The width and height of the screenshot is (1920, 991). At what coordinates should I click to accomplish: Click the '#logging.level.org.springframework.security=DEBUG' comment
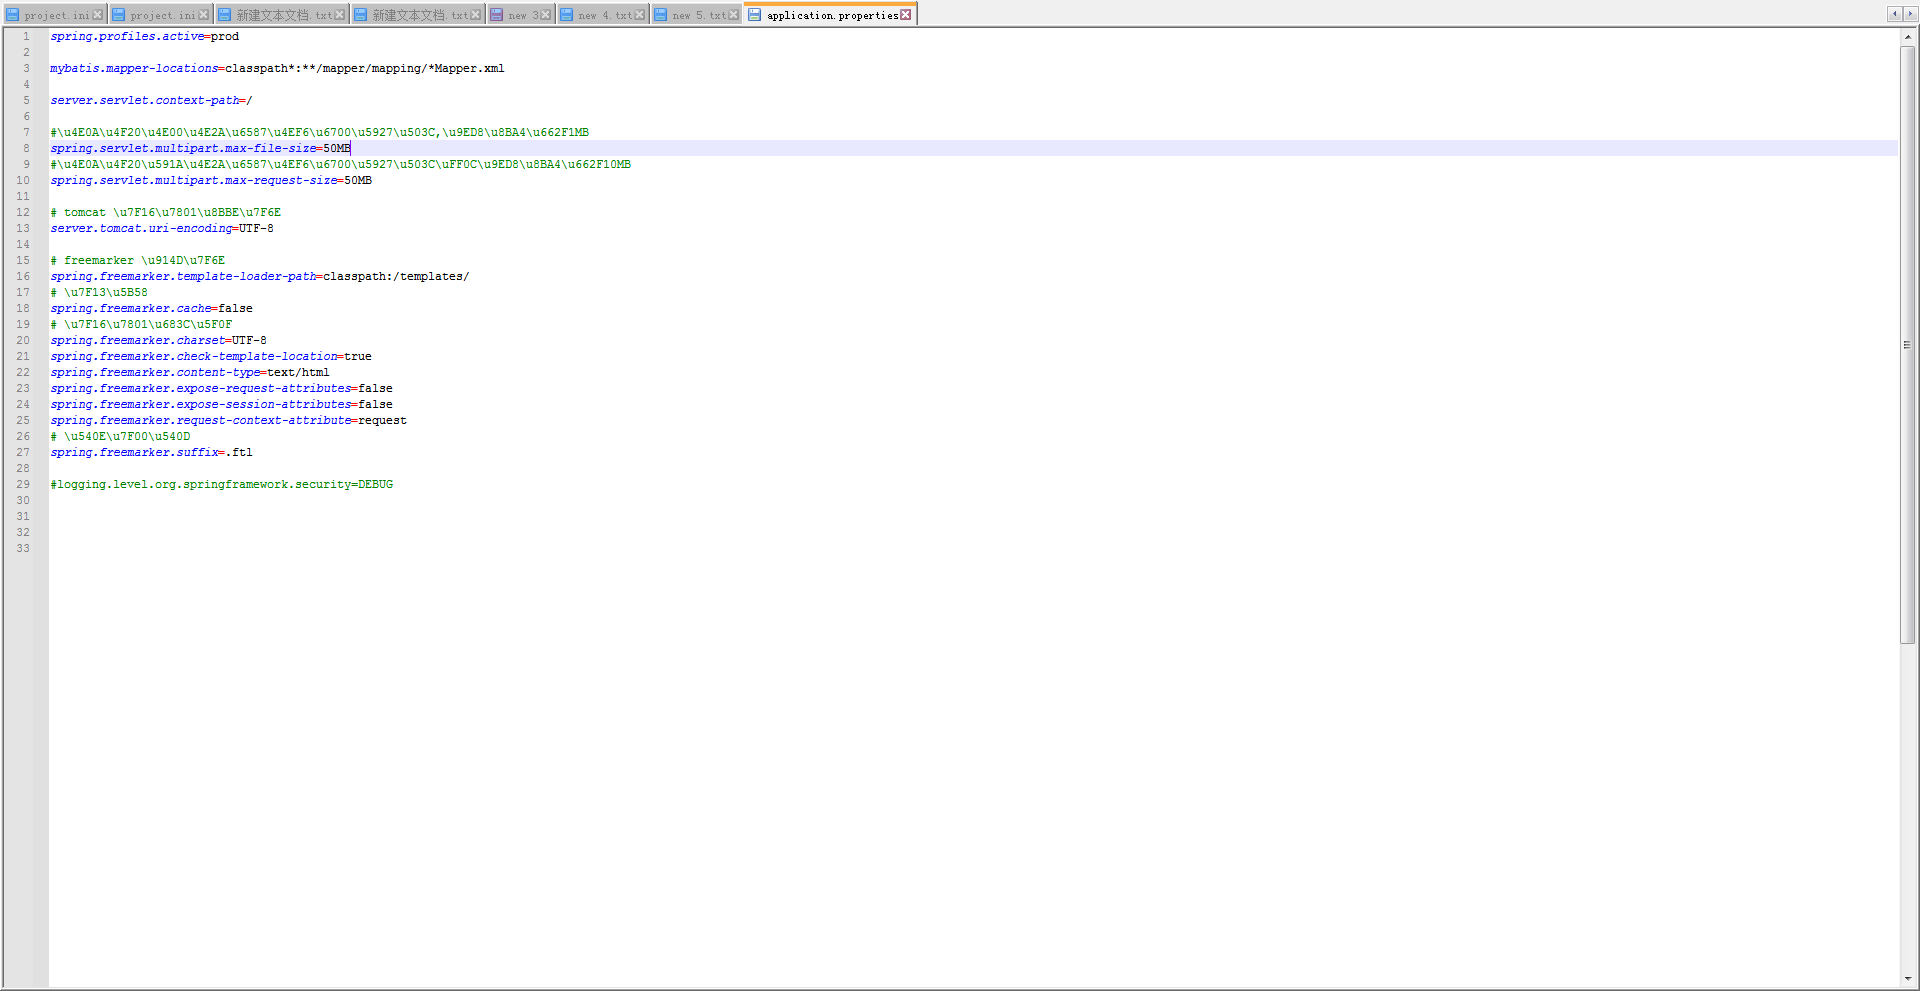[x=222, y=484]
